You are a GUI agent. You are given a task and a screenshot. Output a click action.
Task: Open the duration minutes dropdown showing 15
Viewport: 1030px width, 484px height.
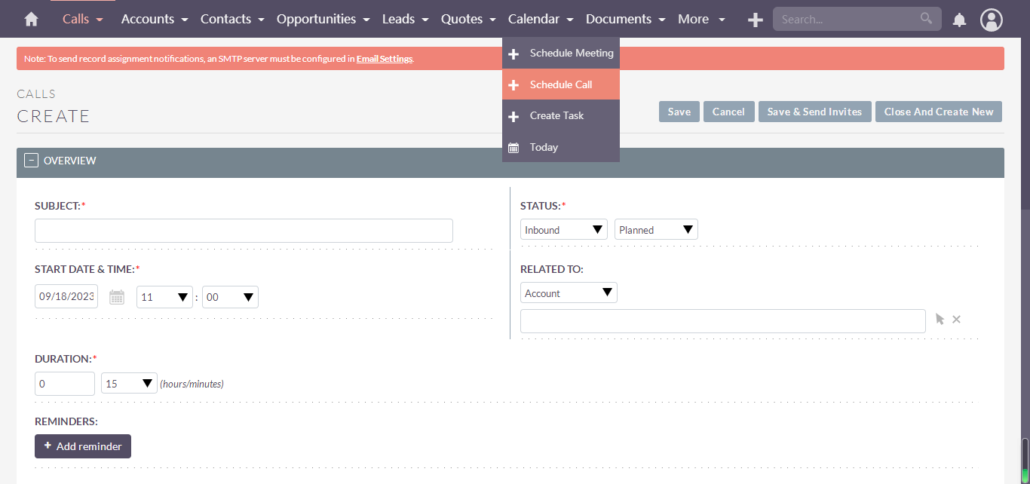click(x=129, y=383)
